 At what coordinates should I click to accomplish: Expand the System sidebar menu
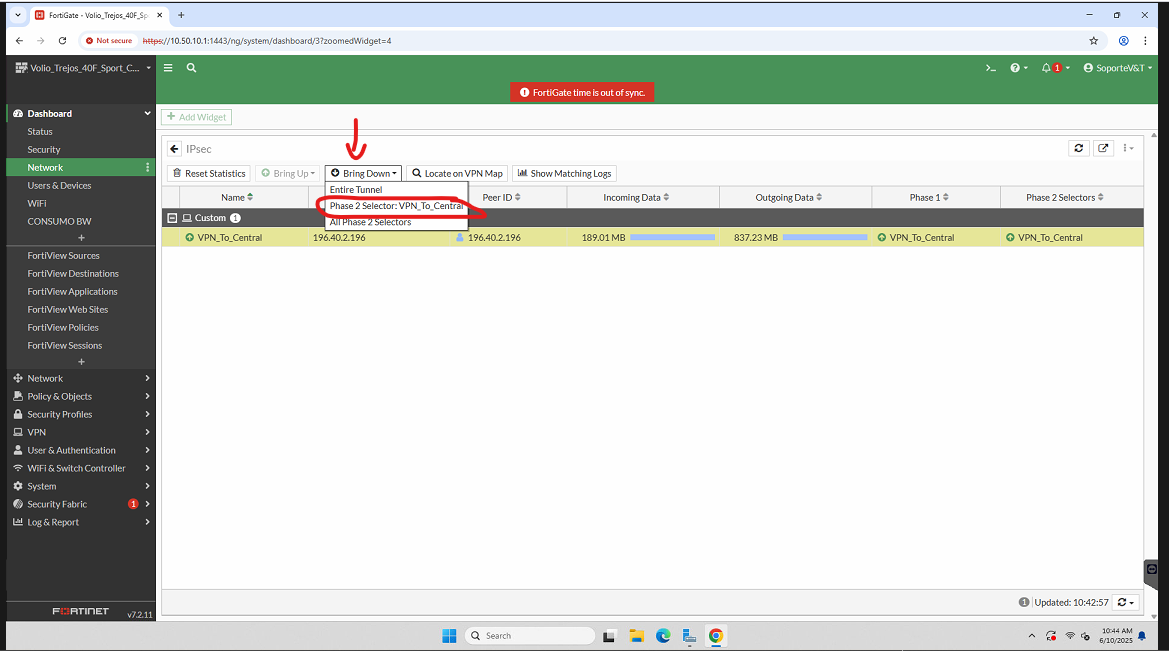[81, 486]
